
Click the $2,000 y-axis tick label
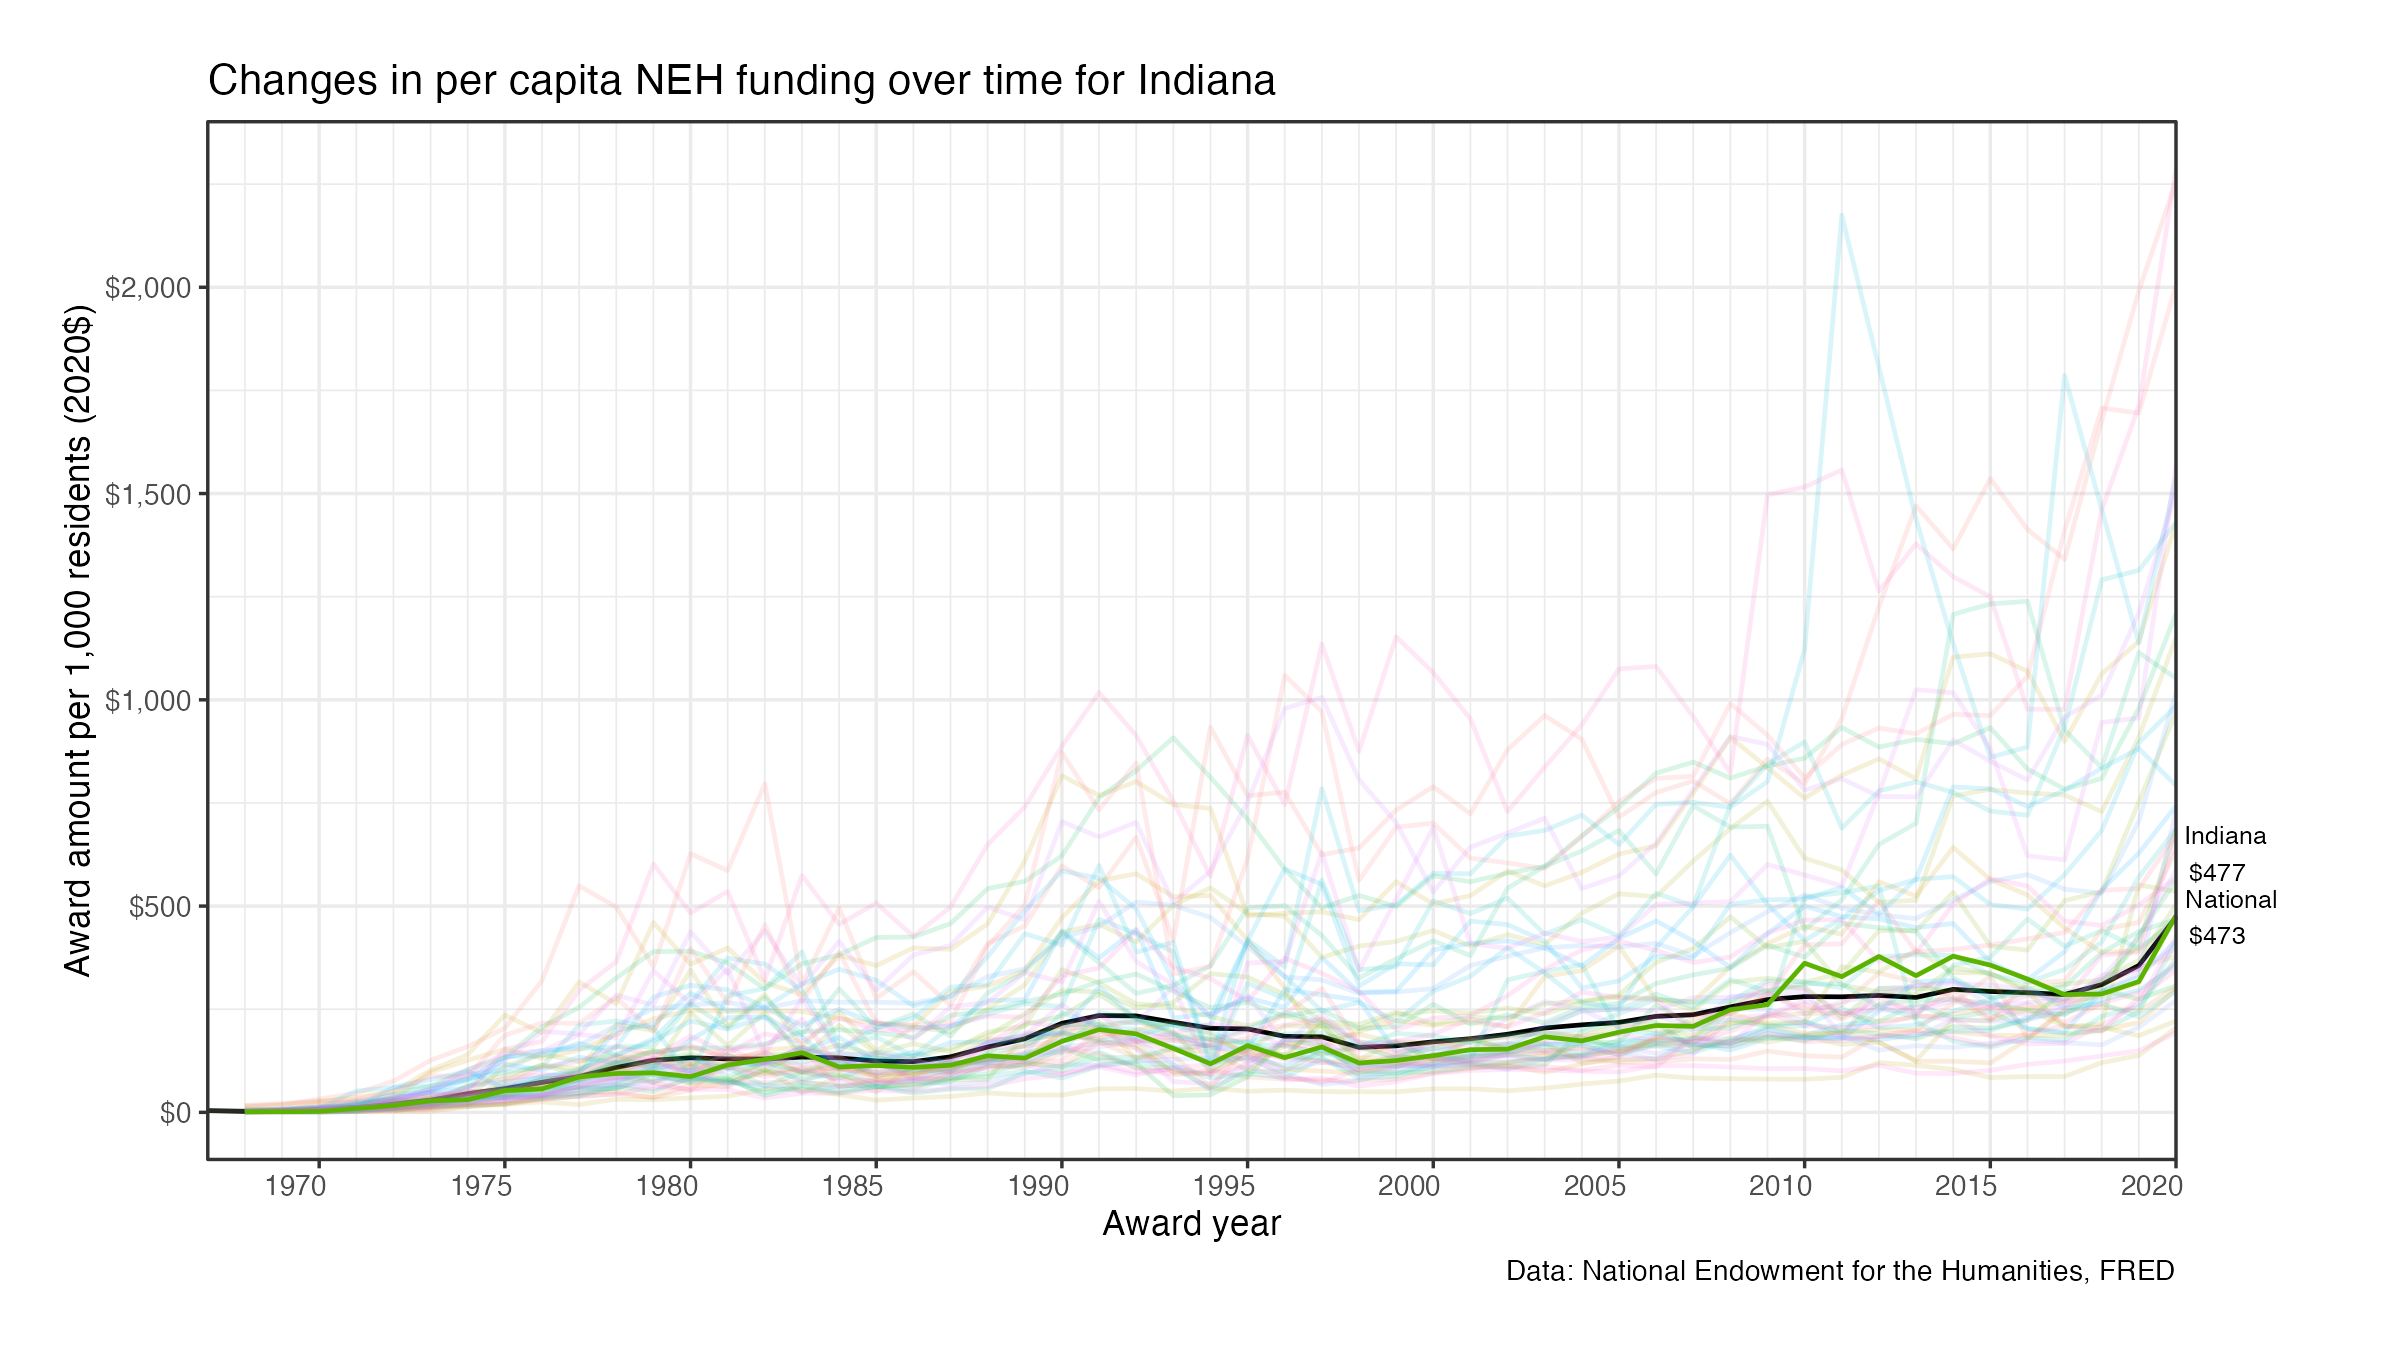coord(147,288)
